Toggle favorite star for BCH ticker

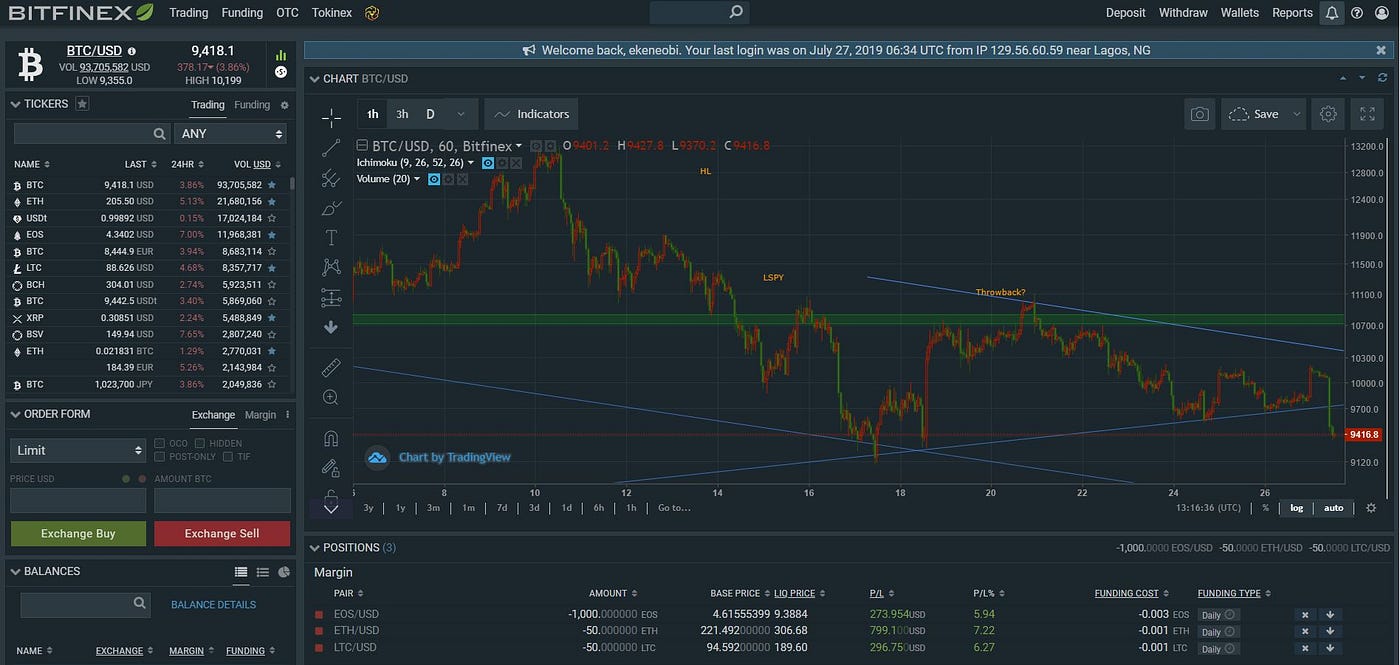pyautogui.click(x=271, y=285)
